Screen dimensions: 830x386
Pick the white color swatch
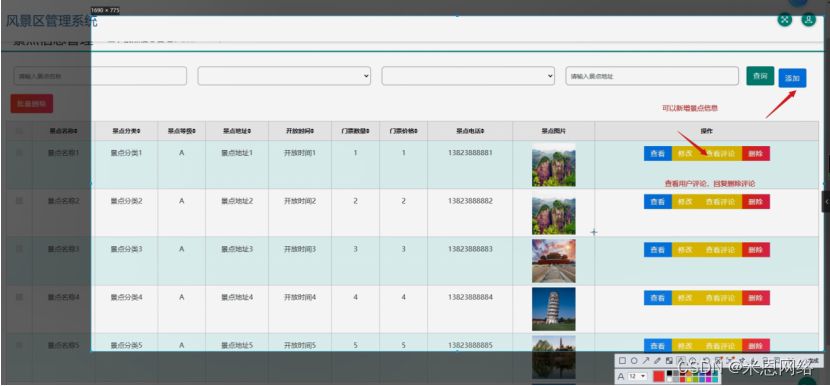tap(669, 380)
